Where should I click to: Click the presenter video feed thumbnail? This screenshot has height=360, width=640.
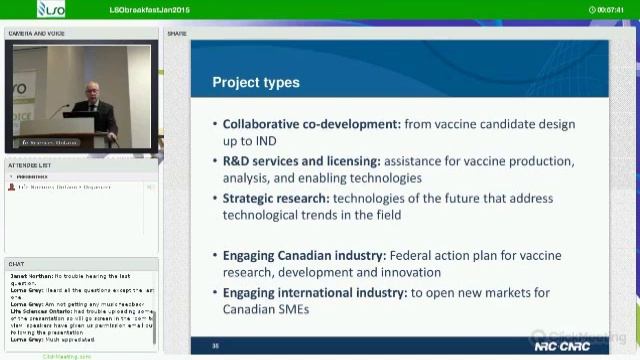pyautogui.click(x=82, y=96)
